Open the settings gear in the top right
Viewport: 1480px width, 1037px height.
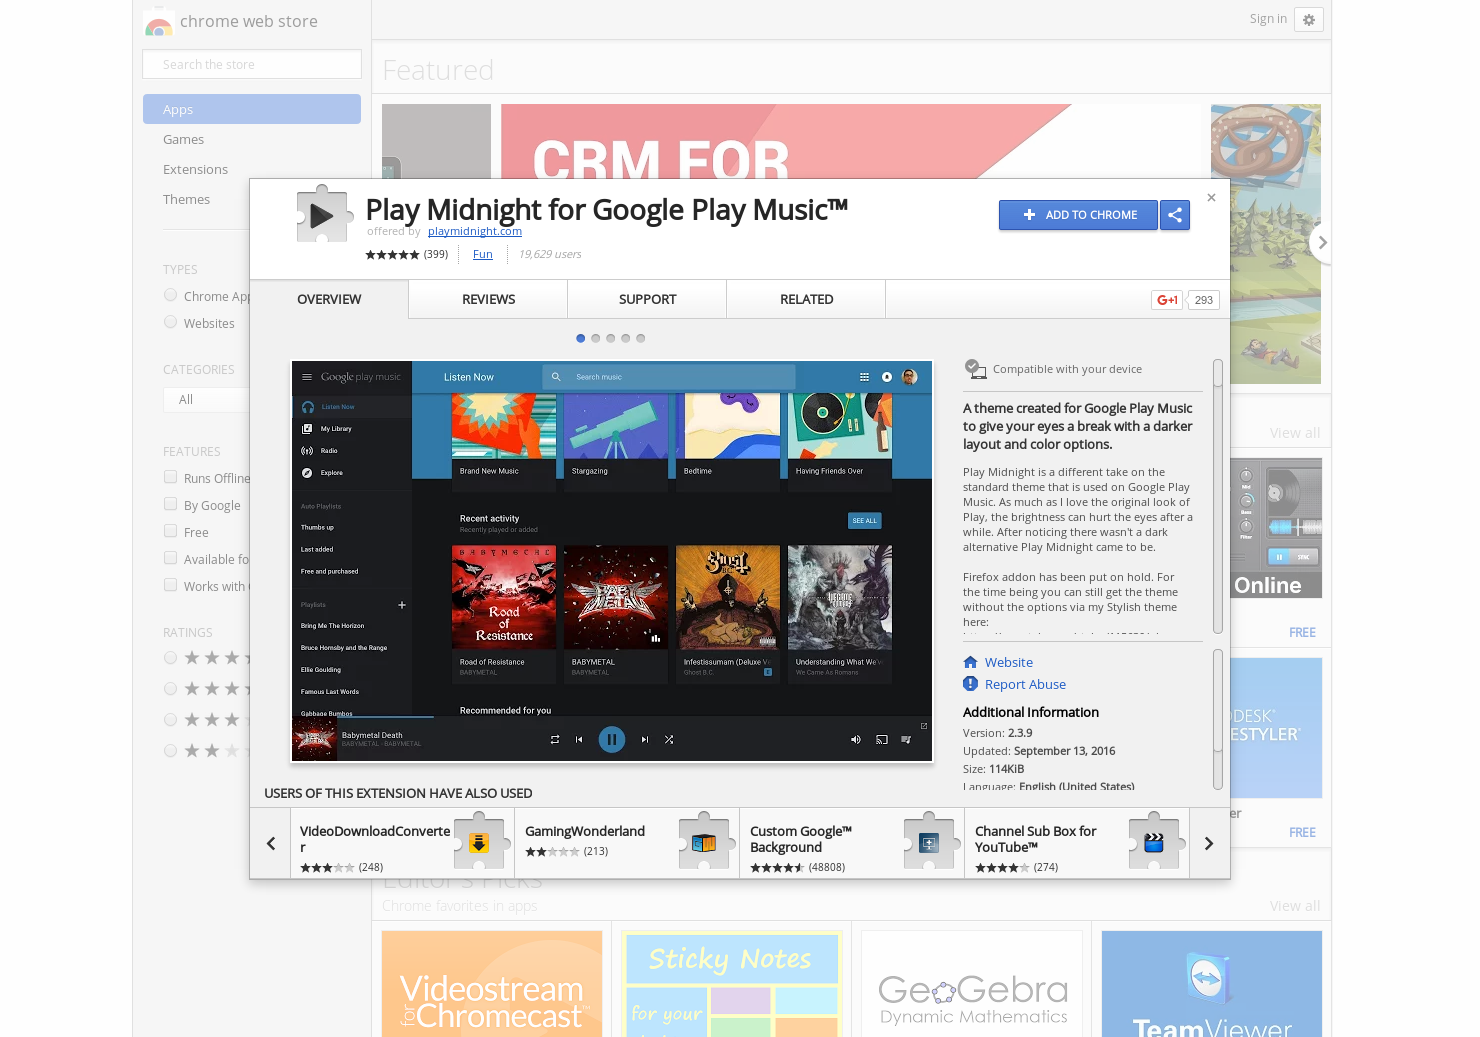point(1309,19)
